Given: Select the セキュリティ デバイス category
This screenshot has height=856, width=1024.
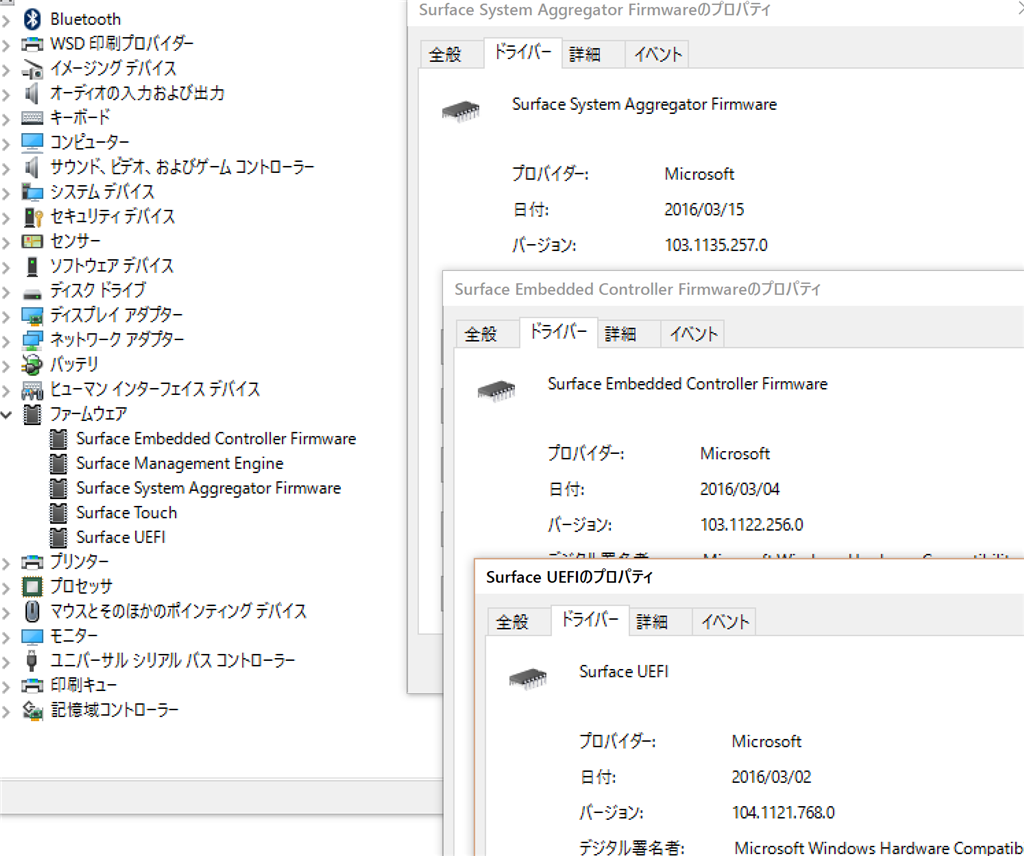Looking at the screenshot, I should pos(113,217).
